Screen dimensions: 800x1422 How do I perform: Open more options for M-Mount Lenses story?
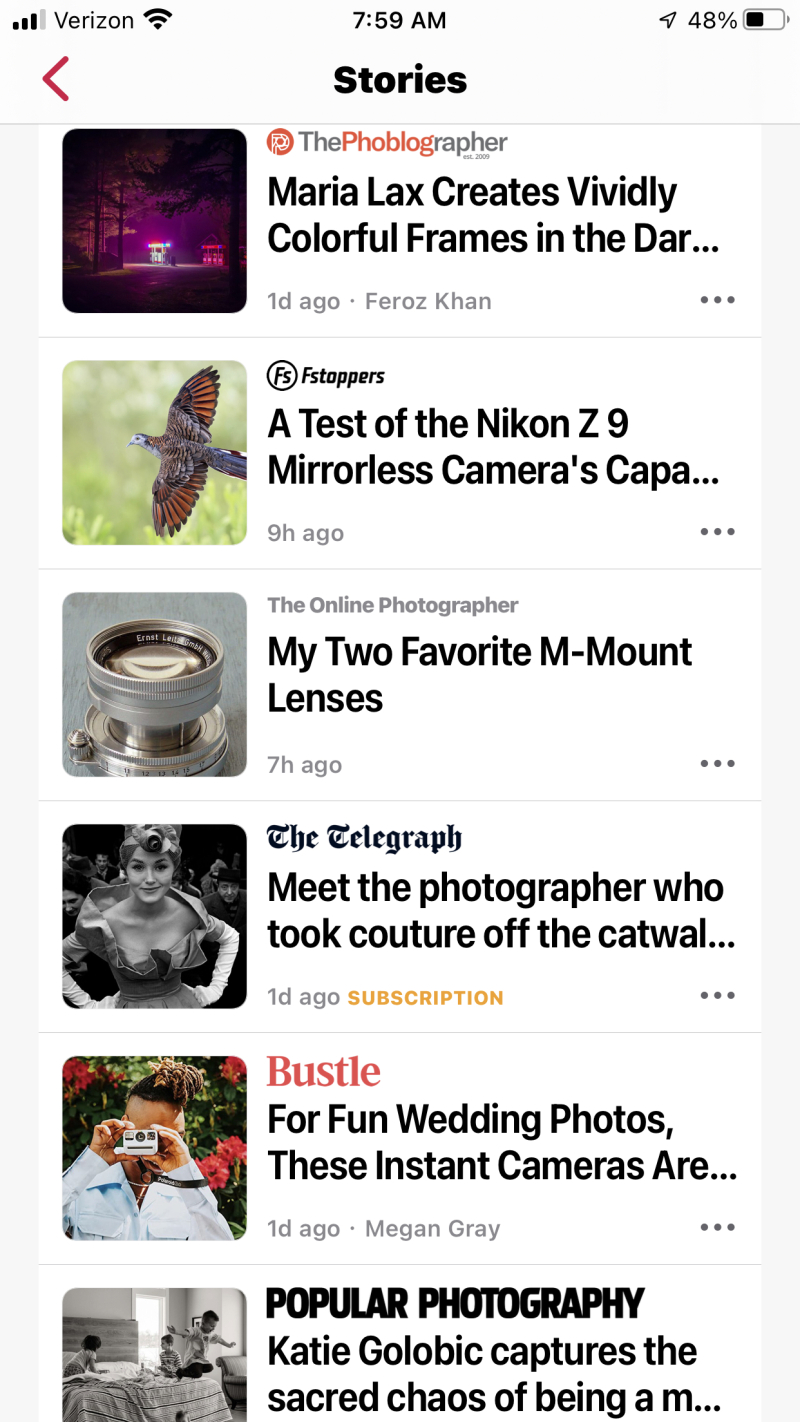(718, 764)
